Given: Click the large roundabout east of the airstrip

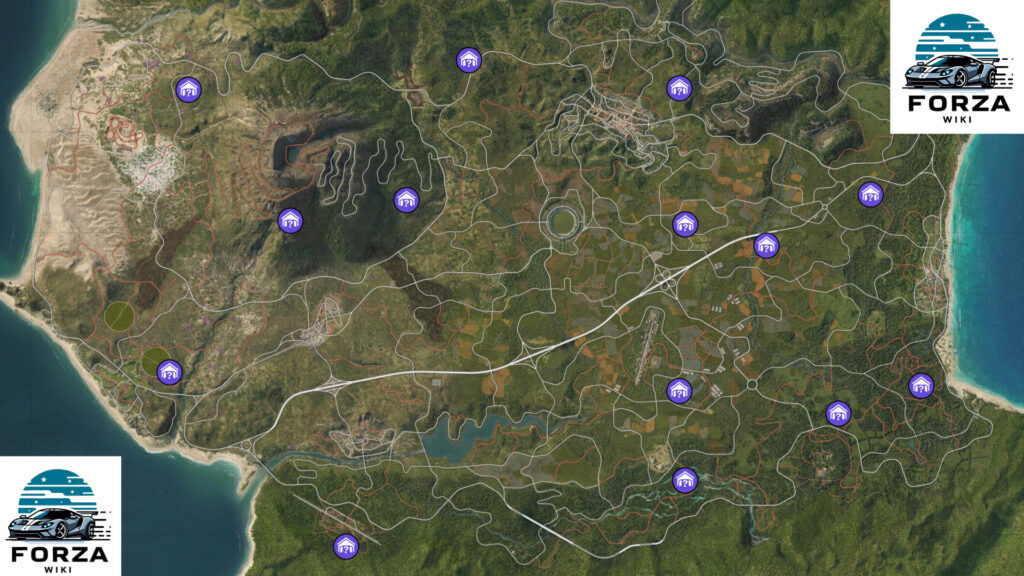Looking at the screenshot, I should (x=752, y=385).
